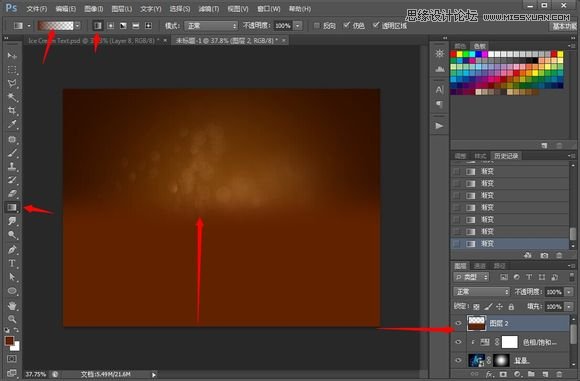Uncheck the 仿色 dither checkbox
The width and height of the screenshot is (580, 381).
[x=346, y=26]
